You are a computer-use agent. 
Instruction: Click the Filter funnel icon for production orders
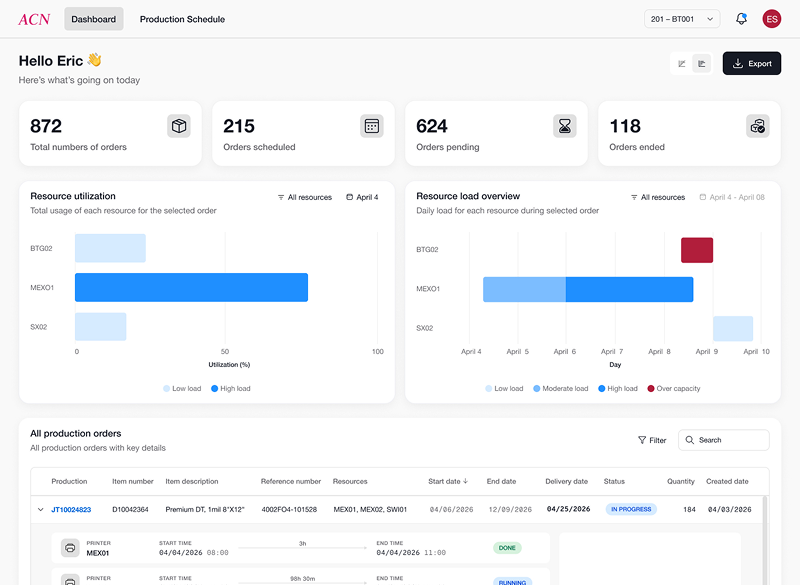[x=642, y=440]
